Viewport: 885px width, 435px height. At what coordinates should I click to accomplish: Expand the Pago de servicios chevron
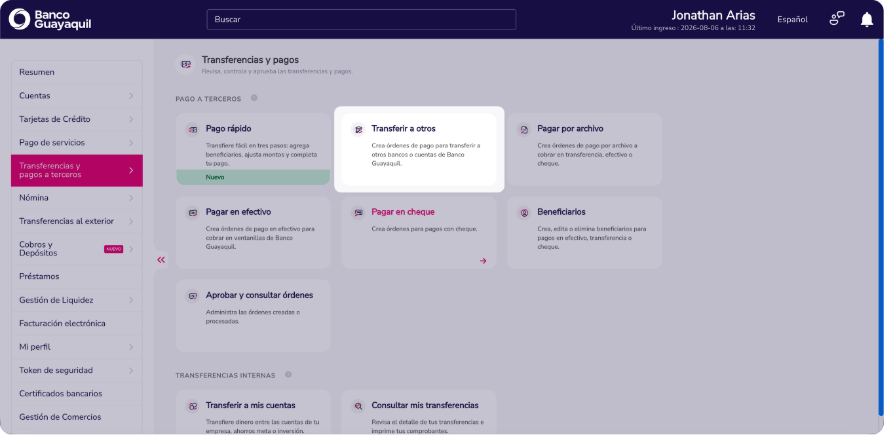click(131, 143)
